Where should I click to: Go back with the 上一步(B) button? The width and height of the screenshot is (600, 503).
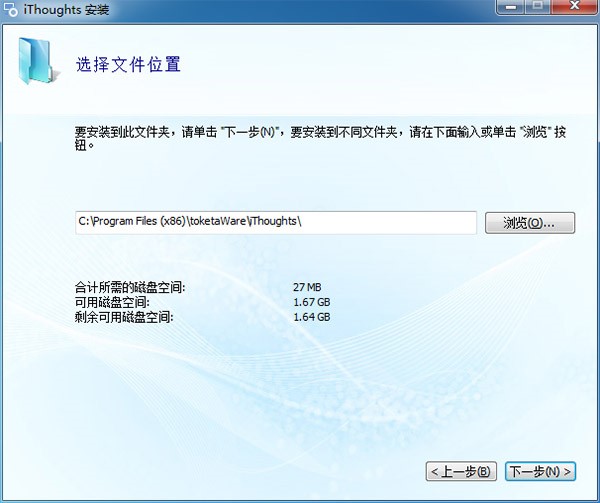[461, 471]
